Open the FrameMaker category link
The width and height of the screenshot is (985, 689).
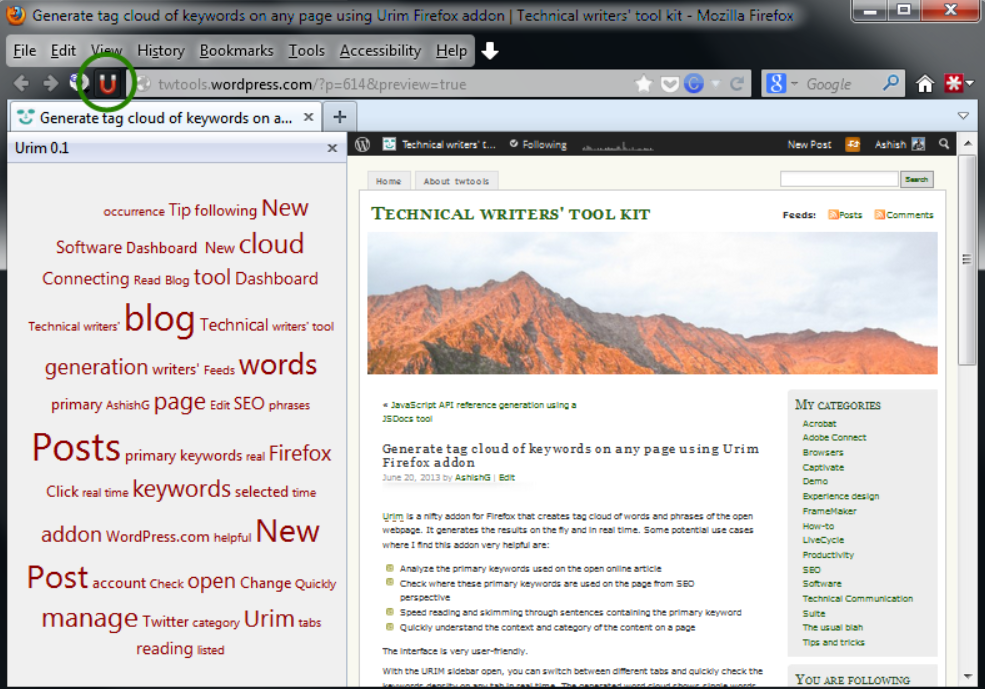point(829,511)
